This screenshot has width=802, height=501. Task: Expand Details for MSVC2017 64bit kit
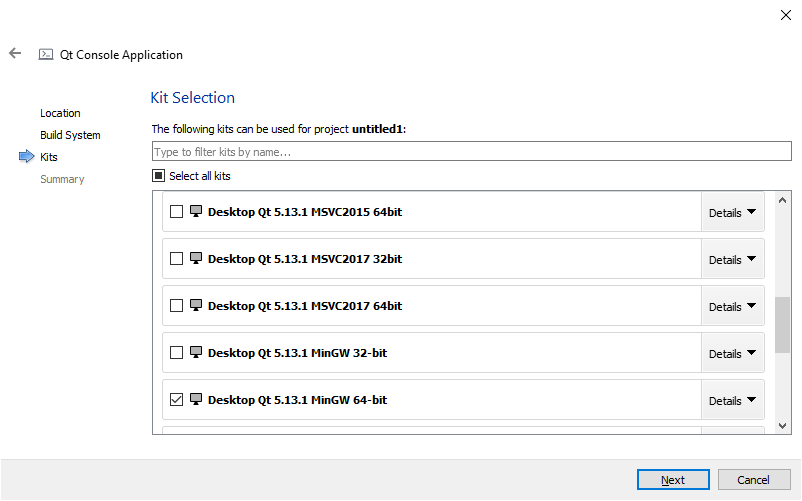pyautogui.click(x=732, y=306)
